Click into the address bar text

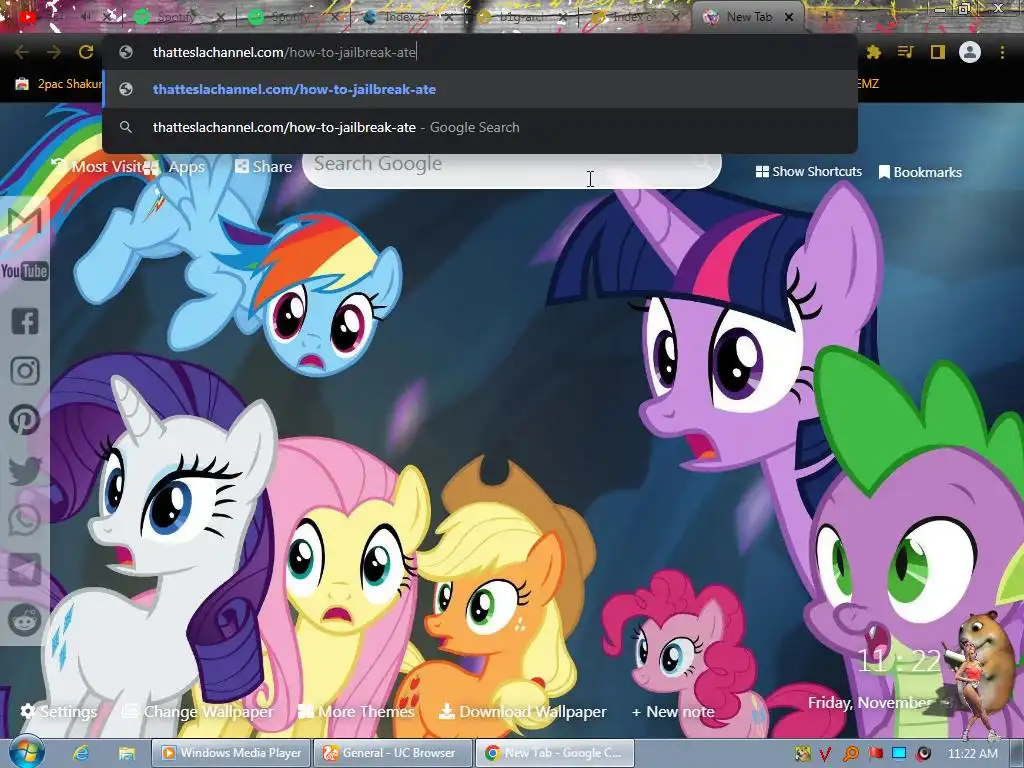pyautogui.click(x=285, y=52)
